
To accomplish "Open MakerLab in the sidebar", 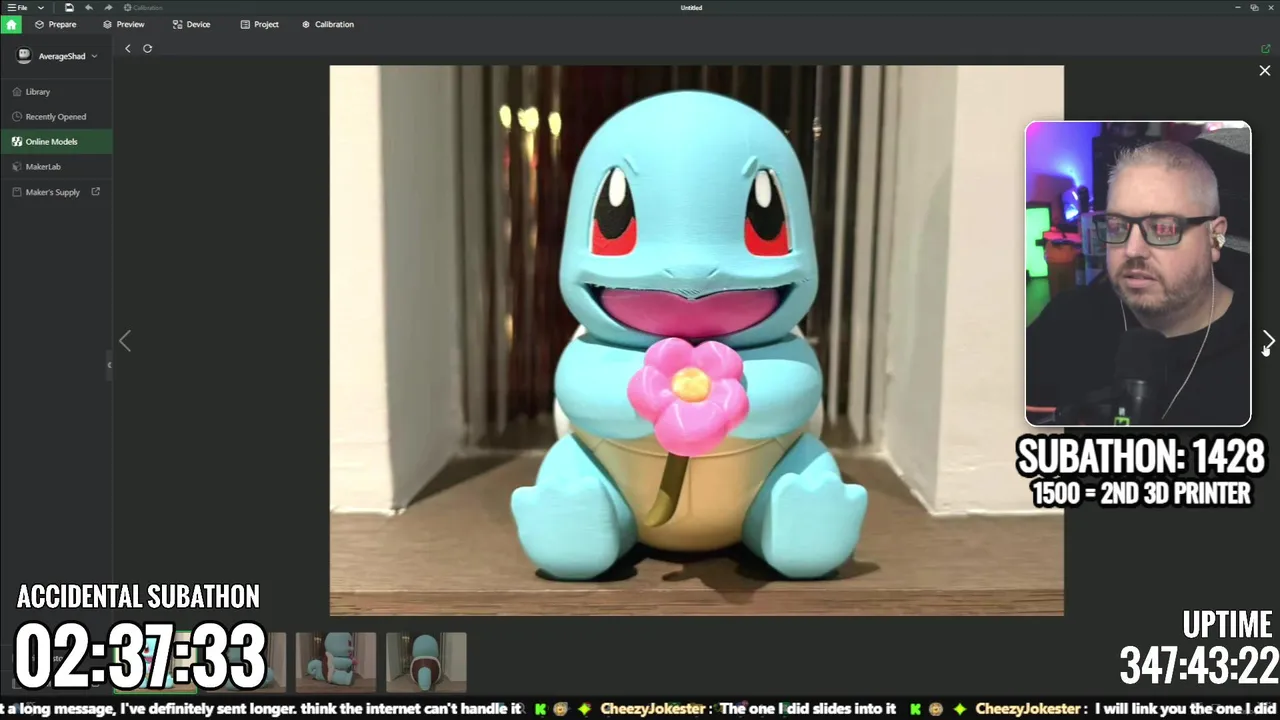I will (56, 166).
